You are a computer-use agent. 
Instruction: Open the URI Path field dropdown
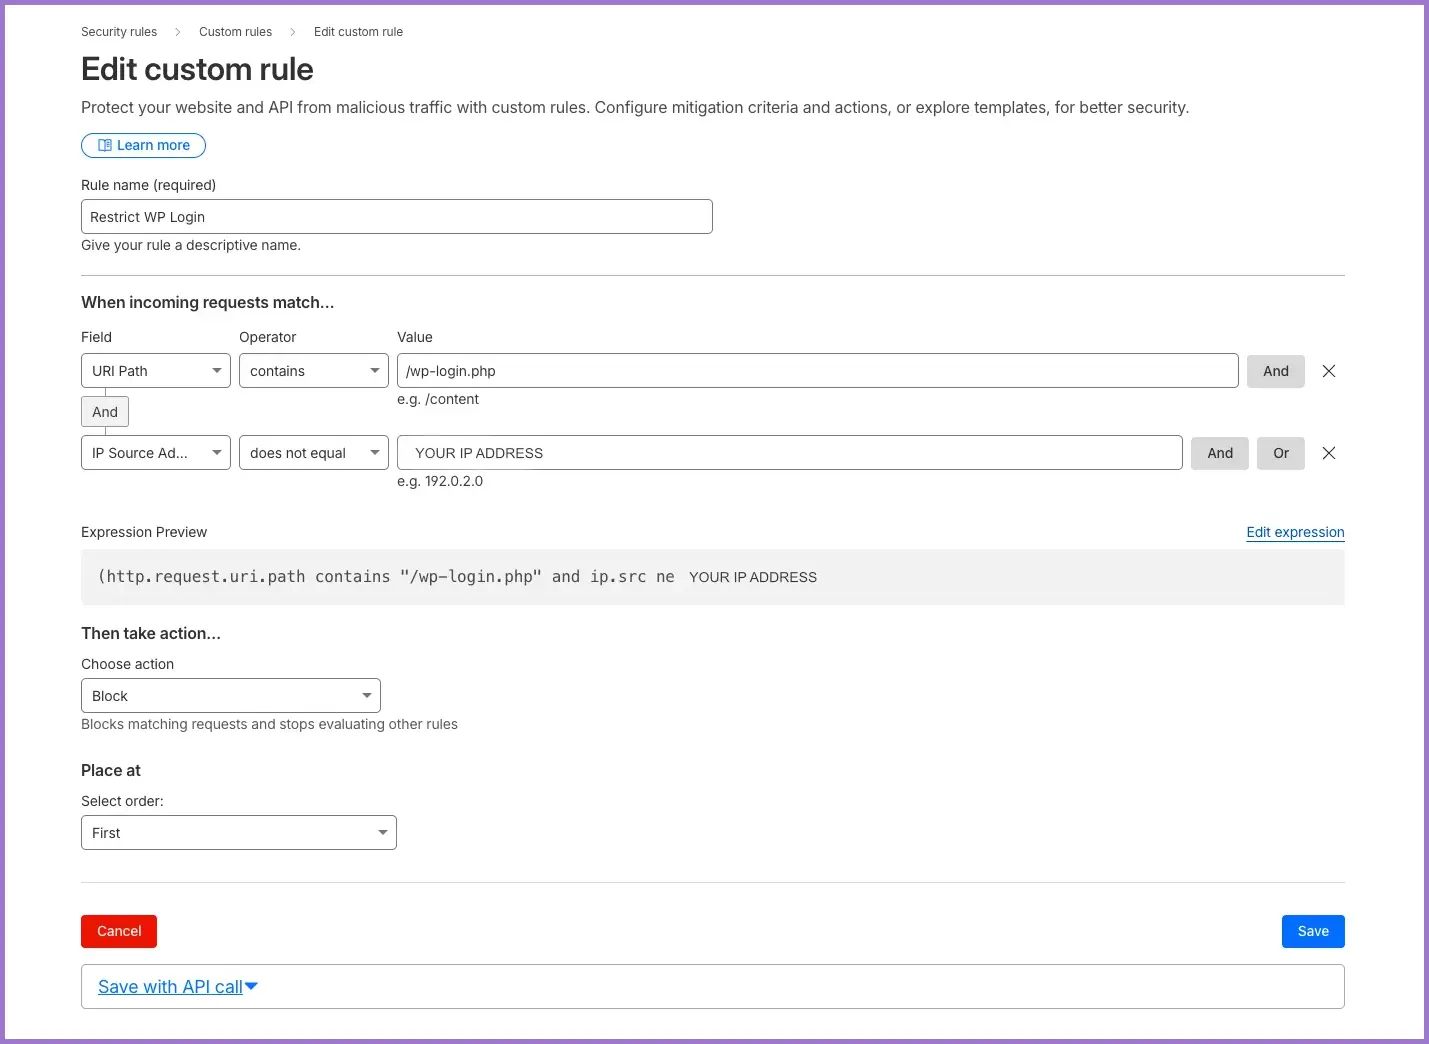pyautogui.click(x=156, y=371)
